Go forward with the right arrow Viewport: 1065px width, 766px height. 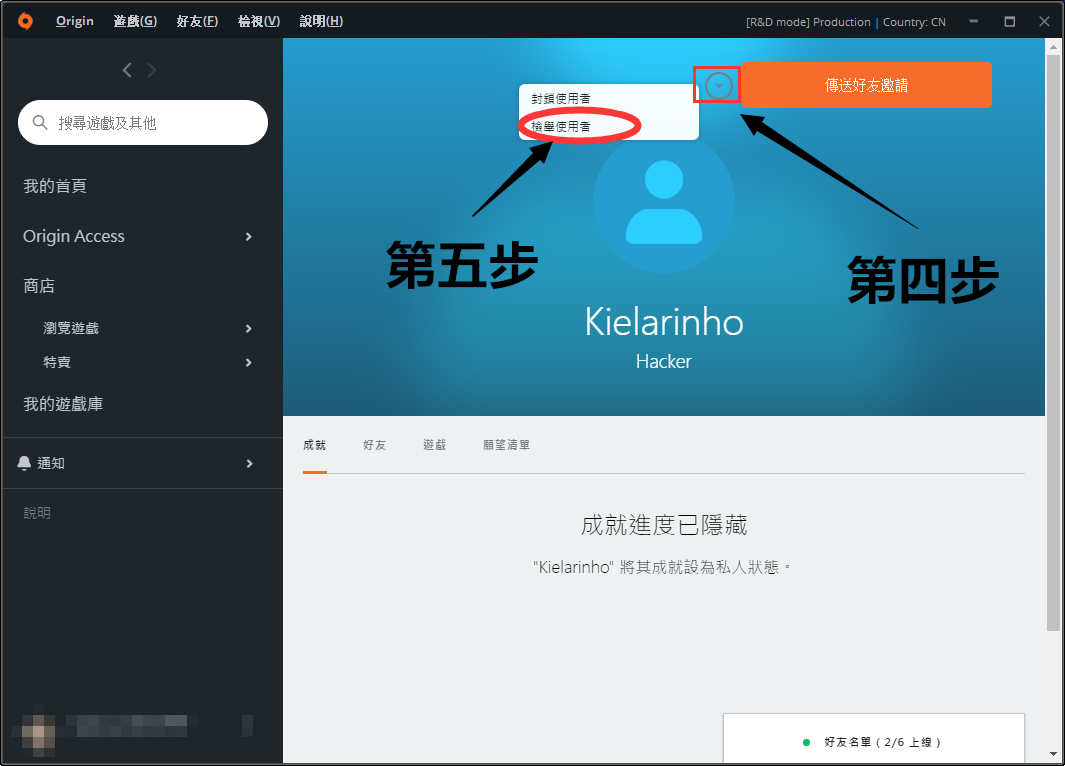[151, 70]
